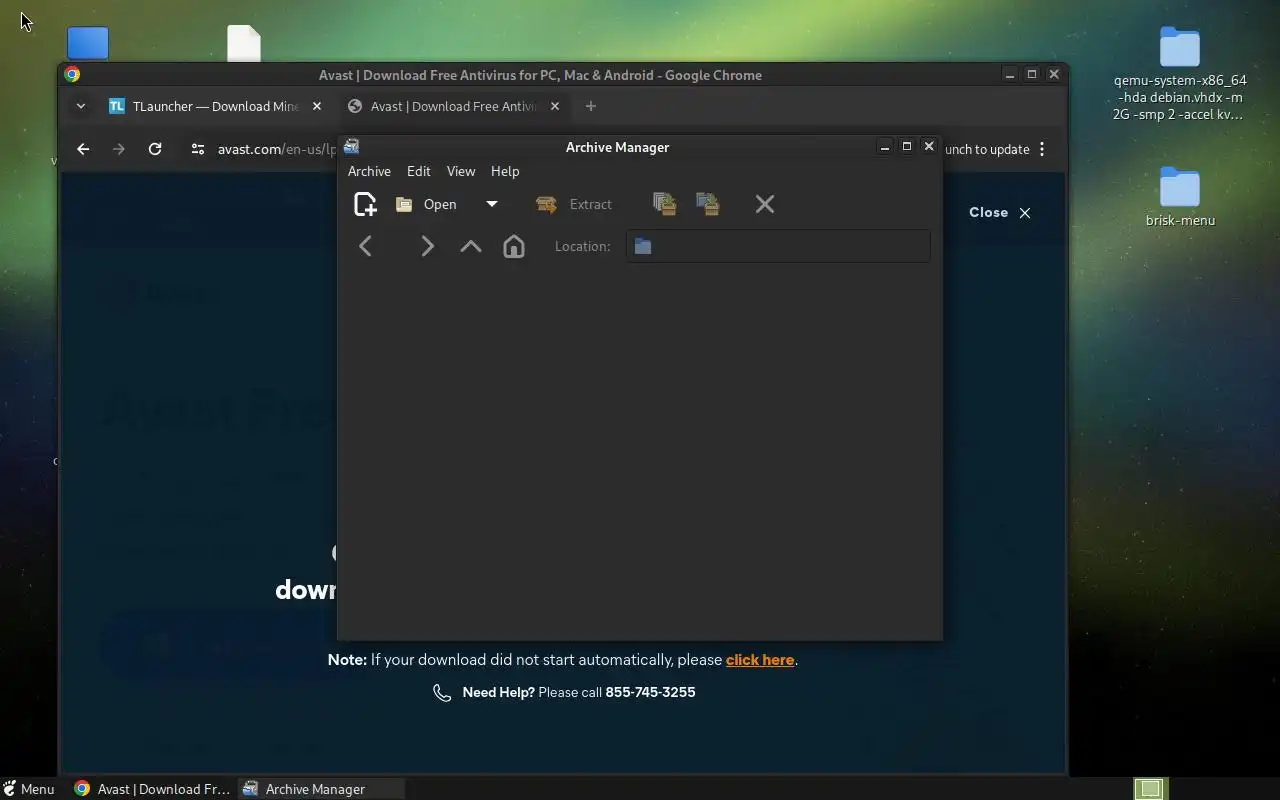The height and width of the screenshot is (800, 1280).
Task: Go to home location with the house icon
Action: [513, 246]
